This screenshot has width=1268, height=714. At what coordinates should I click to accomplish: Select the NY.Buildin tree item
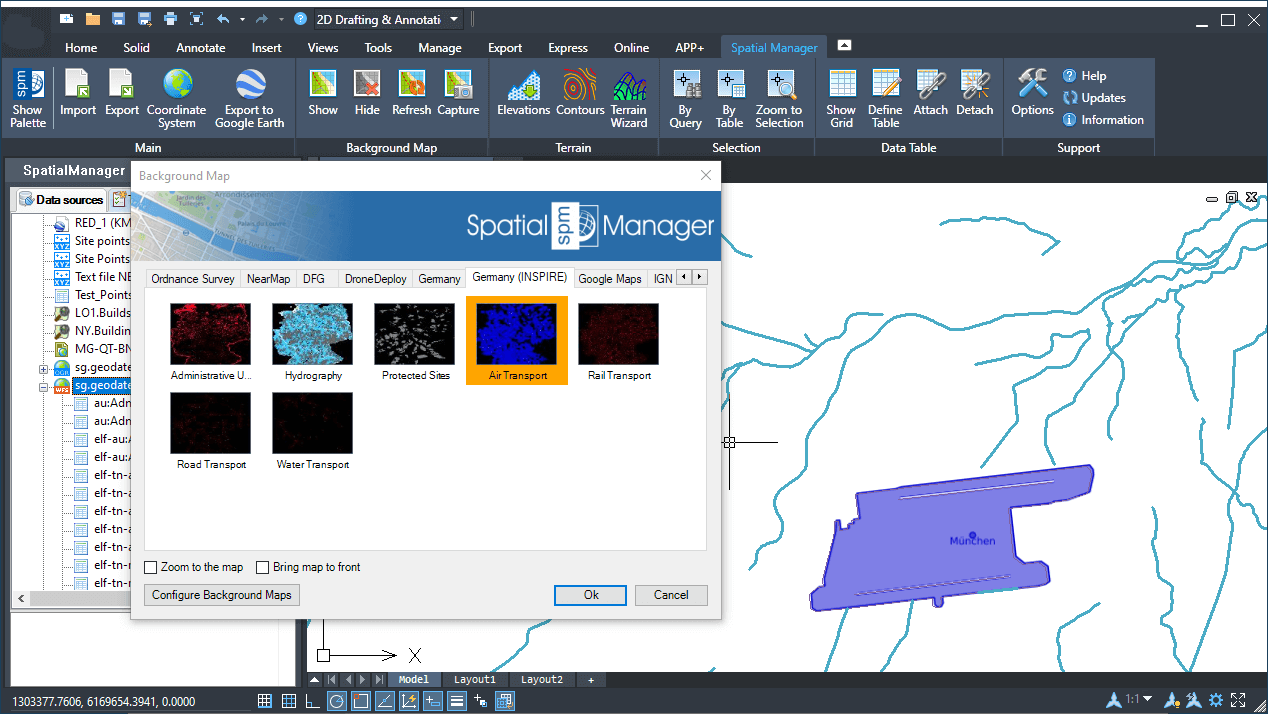pos(102,331)
